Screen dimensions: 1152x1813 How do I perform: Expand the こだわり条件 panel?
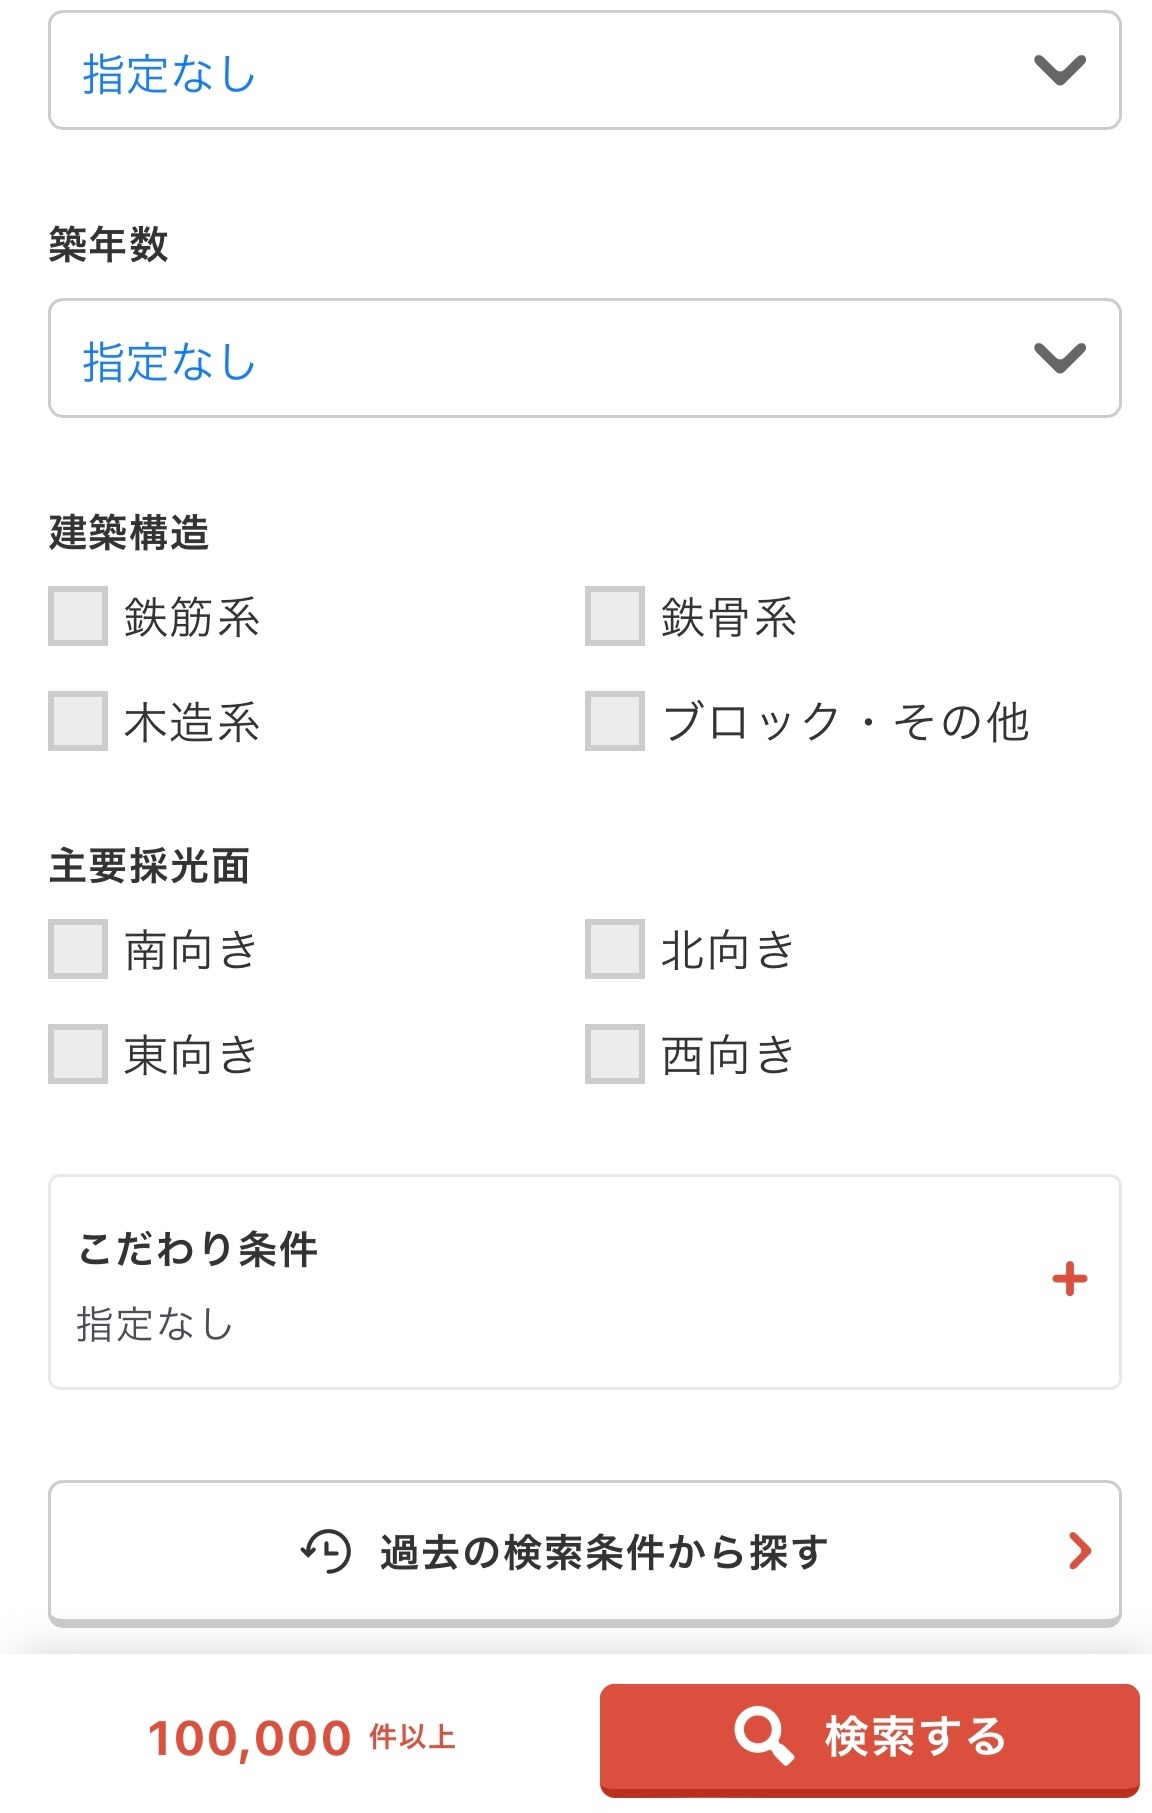tap(584, 1281)
